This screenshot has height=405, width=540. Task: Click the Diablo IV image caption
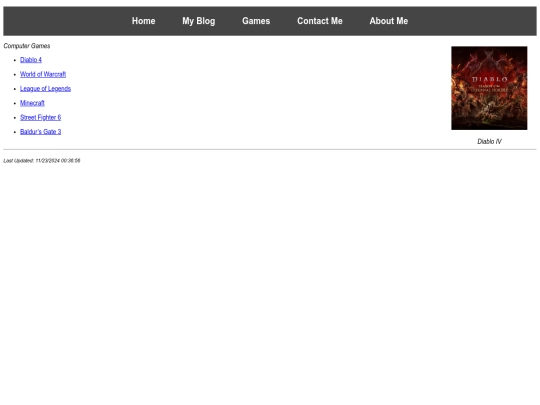pyautogui.click(x=489, y=142)
